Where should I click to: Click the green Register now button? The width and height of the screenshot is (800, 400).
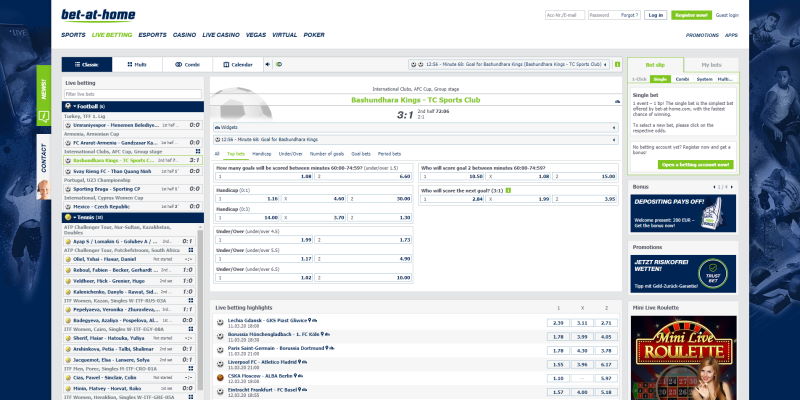(x=691, y=15)
